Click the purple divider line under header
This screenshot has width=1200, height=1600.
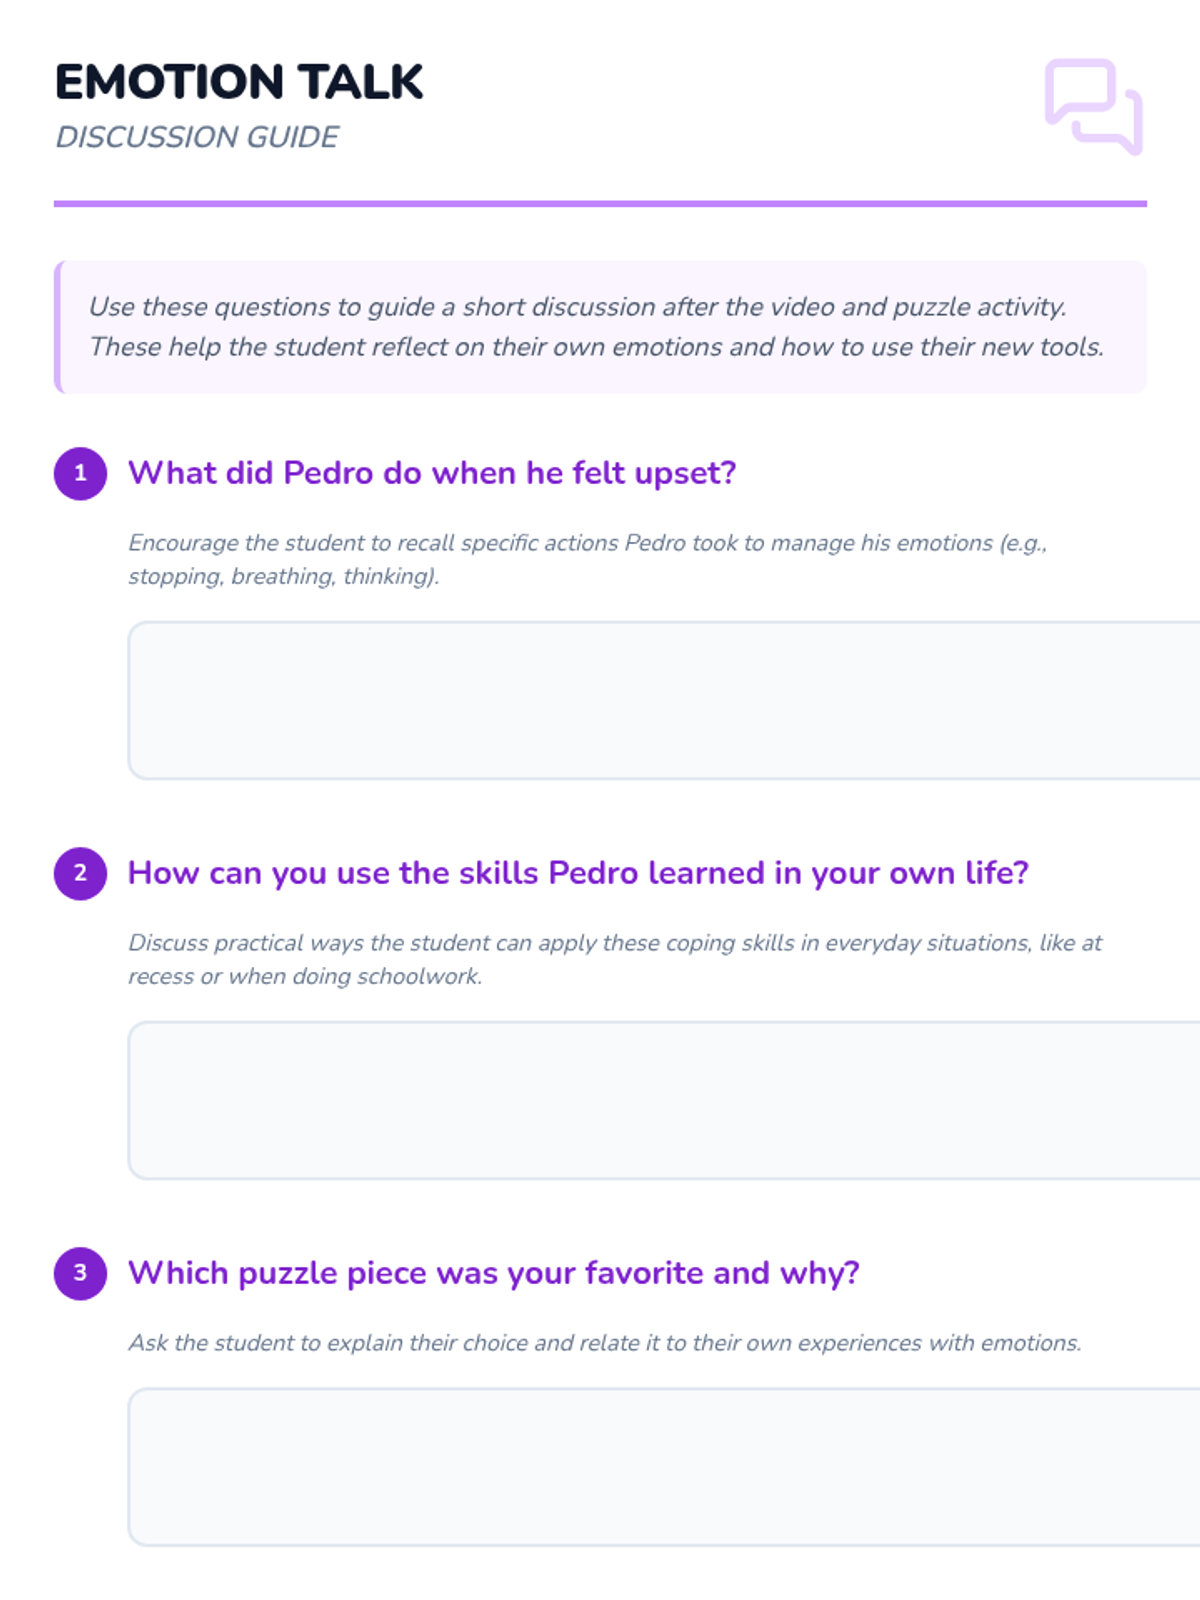600,204
